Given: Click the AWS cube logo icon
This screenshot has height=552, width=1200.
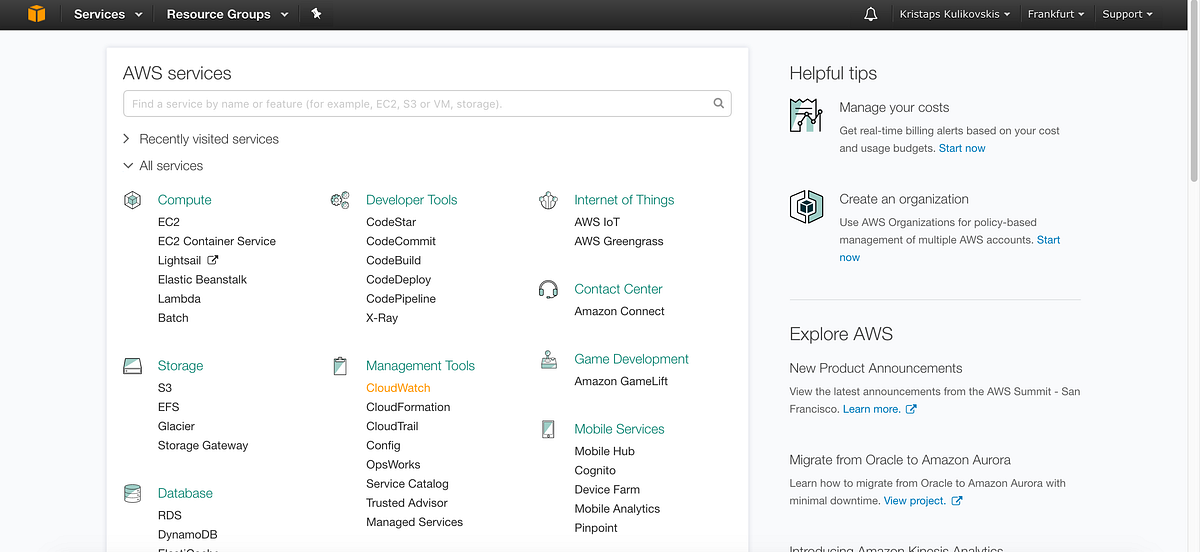Looking at the screenshot, I should pyautogui.click(x=37, y=14).
